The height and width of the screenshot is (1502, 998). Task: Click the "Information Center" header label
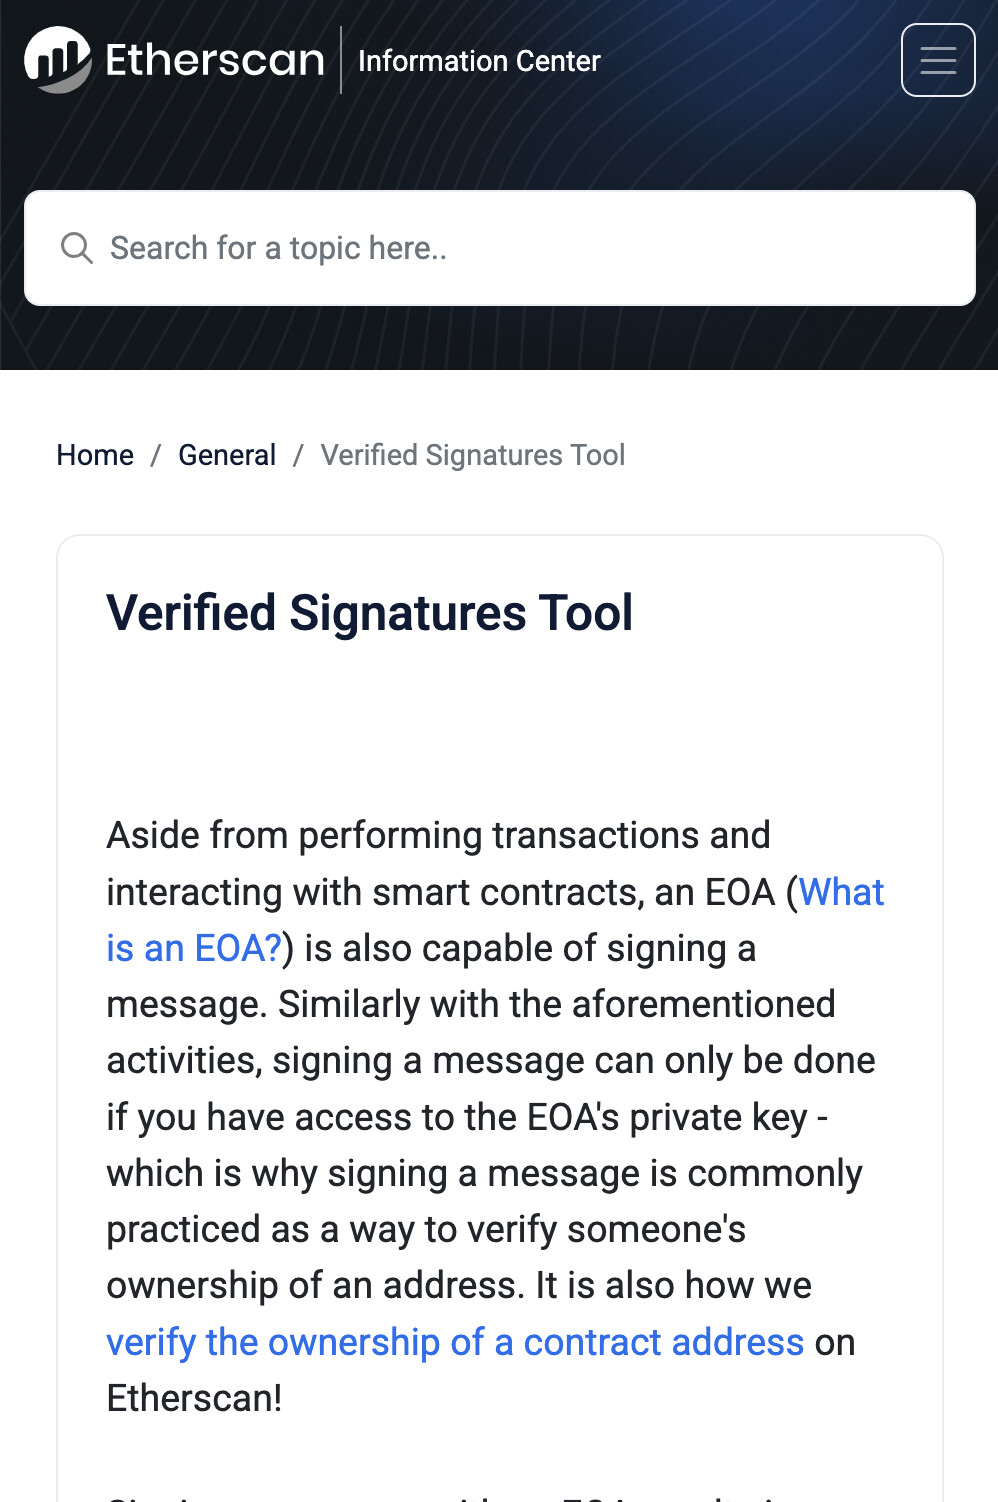tap(479, 61)
